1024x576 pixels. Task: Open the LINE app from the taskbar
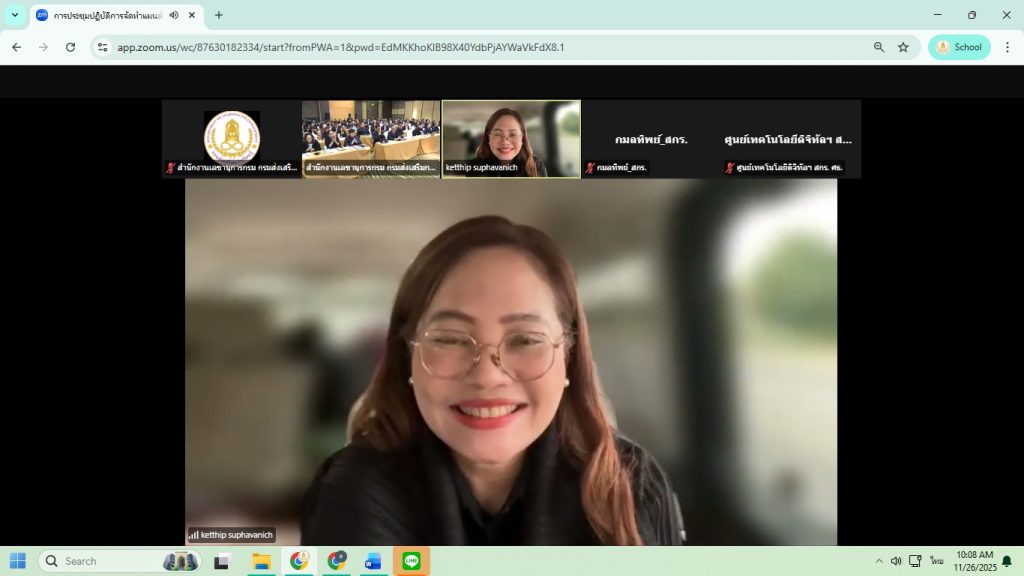coord(411,561)
